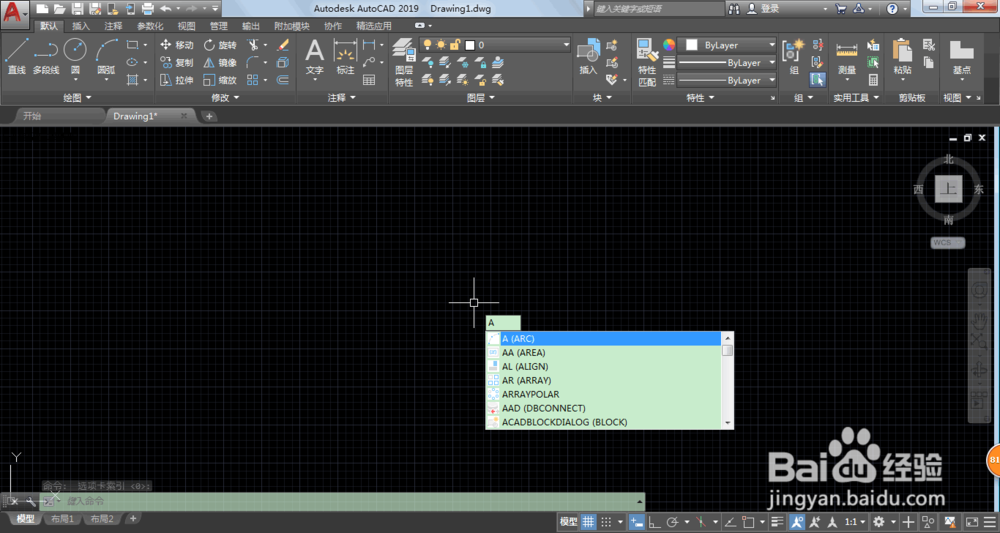The width and height of the screenshot is (1000, 533).
Task: Switch to the 插入 ribbon tab
Action: (81, 26)
